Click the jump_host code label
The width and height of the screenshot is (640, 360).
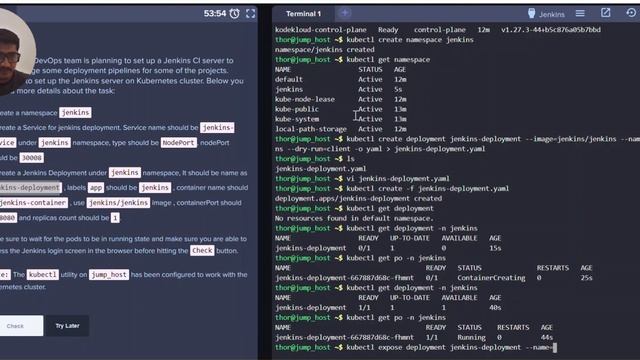[109, 274]
